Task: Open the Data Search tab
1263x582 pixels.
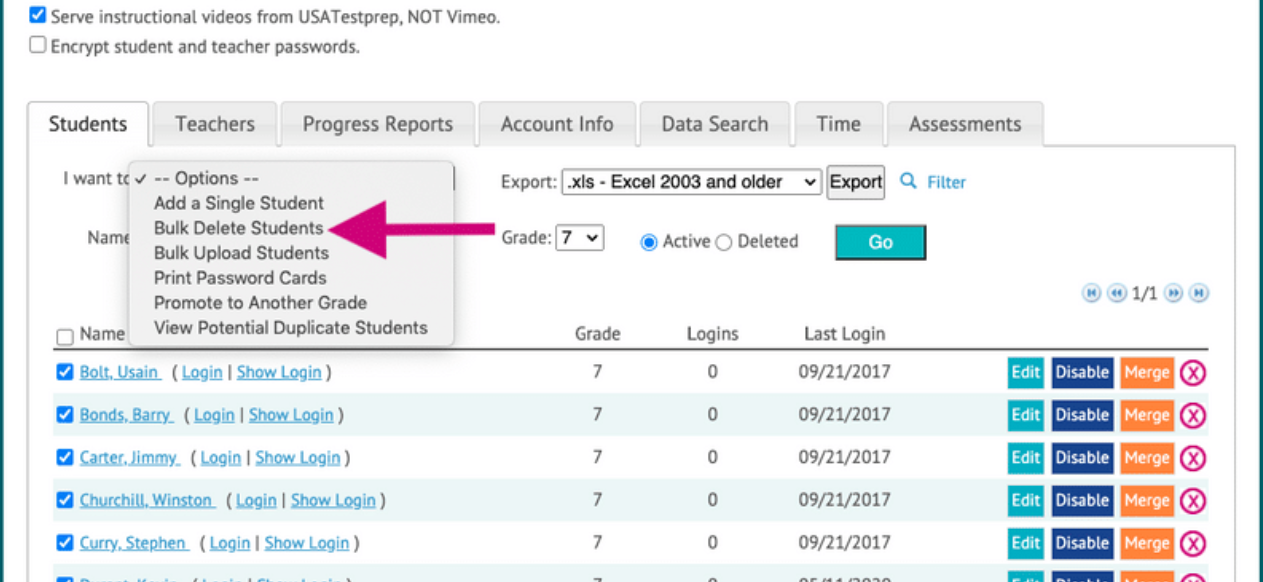Action: tap(715, 124)
